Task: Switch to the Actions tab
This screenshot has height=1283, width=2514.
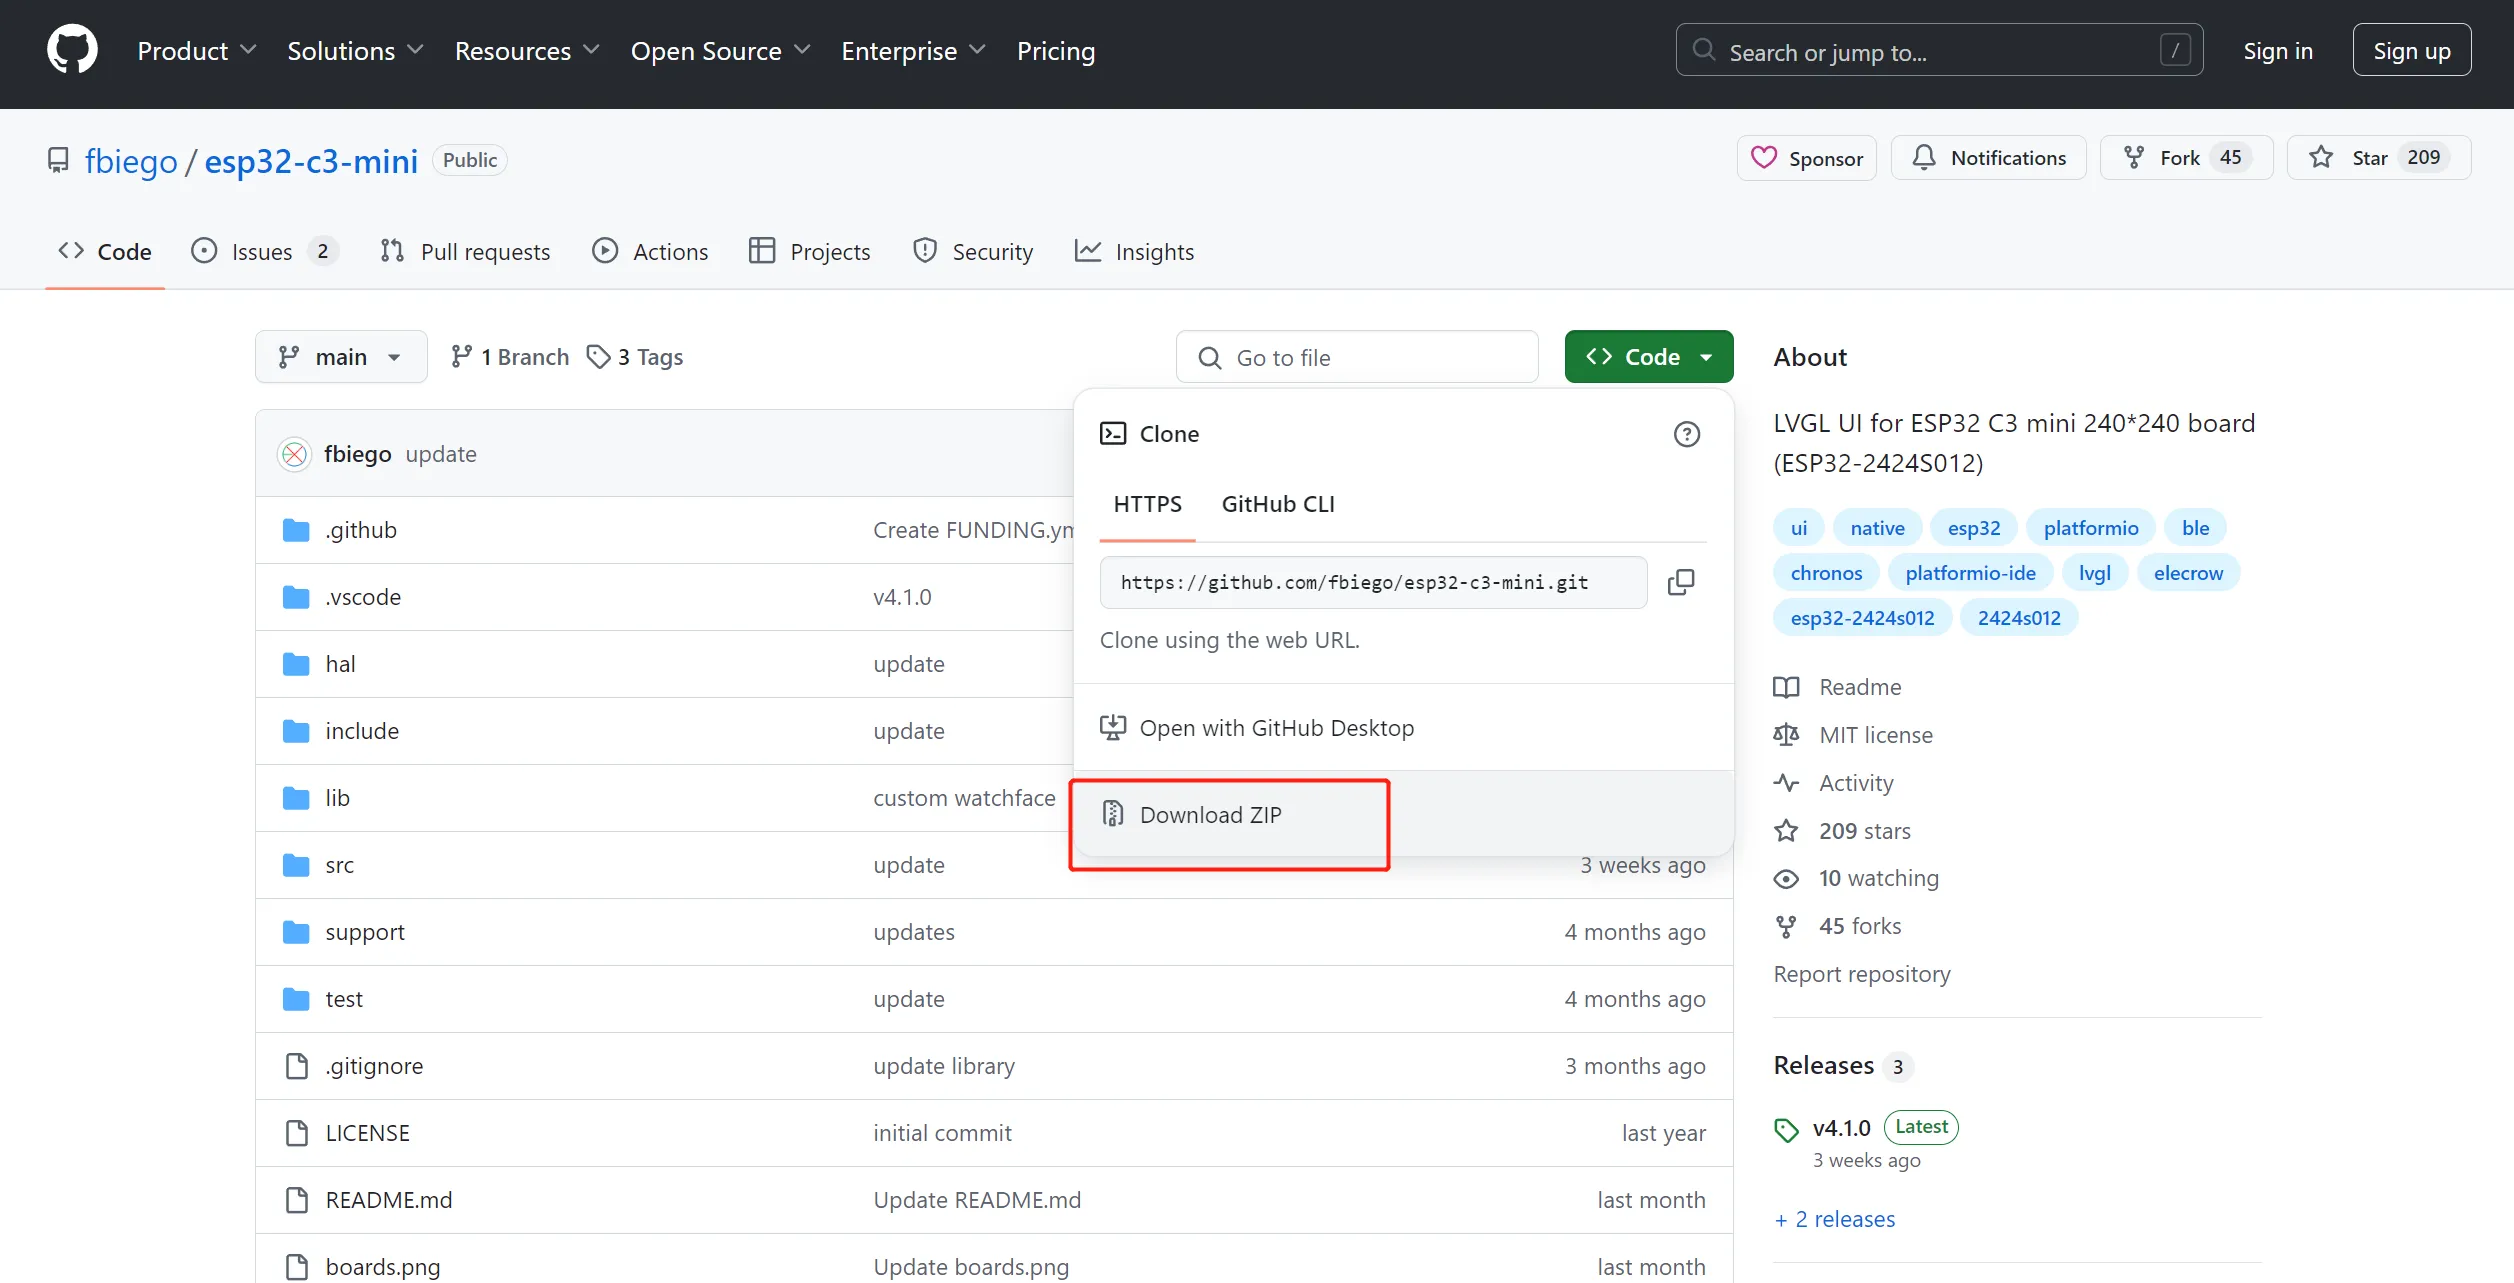Action: (x=650, y=252)
